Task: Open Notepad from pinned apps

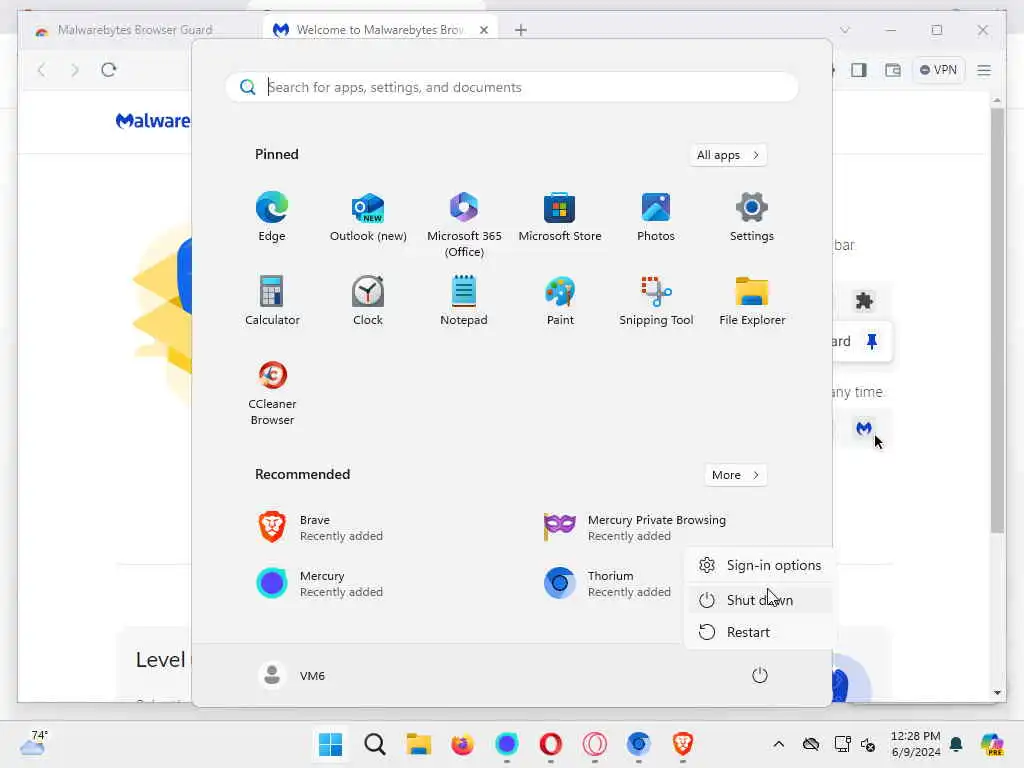Action: 464,301
